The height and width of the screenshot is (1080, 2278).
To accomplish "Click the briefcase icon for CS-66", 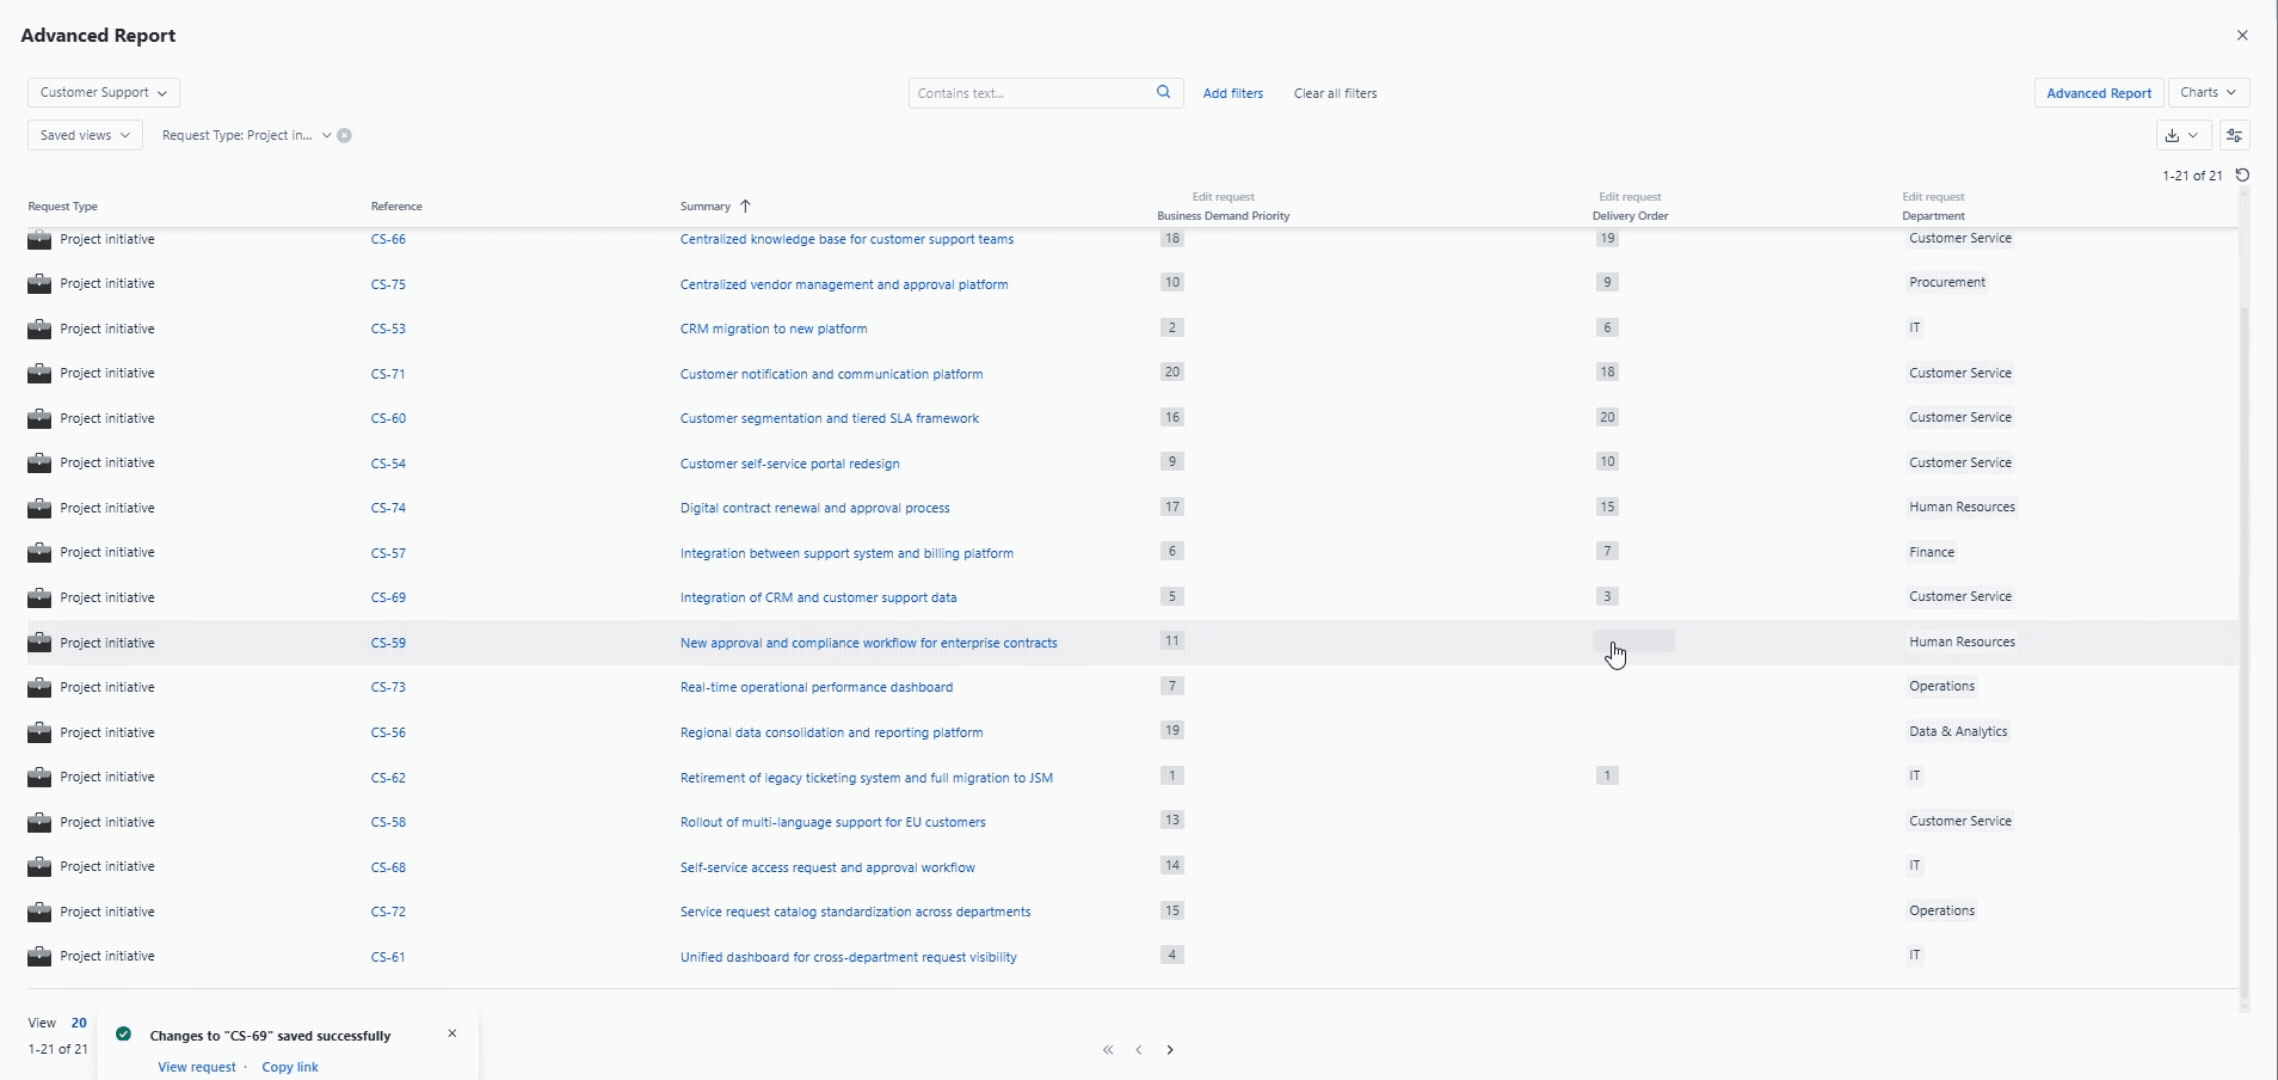I will (39, 239).
